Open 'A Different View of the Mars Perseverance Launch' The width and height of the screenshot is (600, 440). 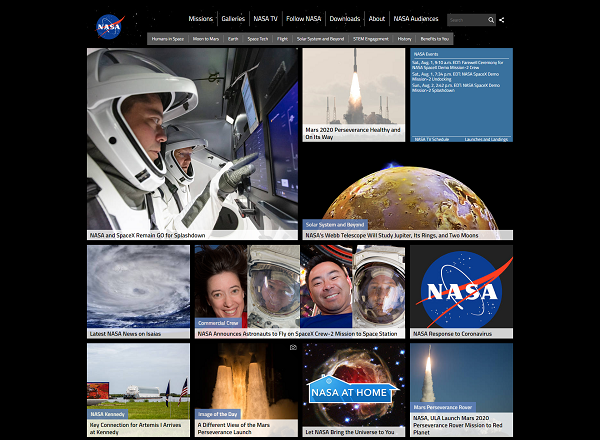233,429
